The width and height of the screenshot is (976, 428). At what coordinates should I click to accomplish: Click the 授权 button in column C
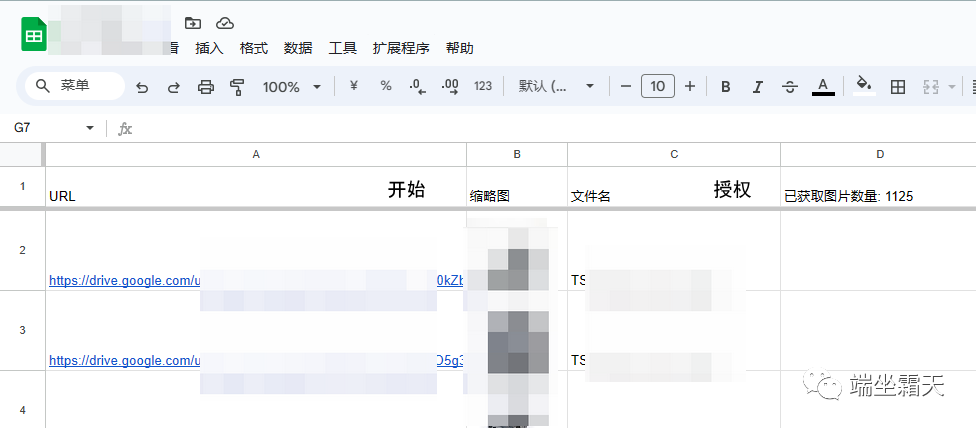[x=732, y=190]
